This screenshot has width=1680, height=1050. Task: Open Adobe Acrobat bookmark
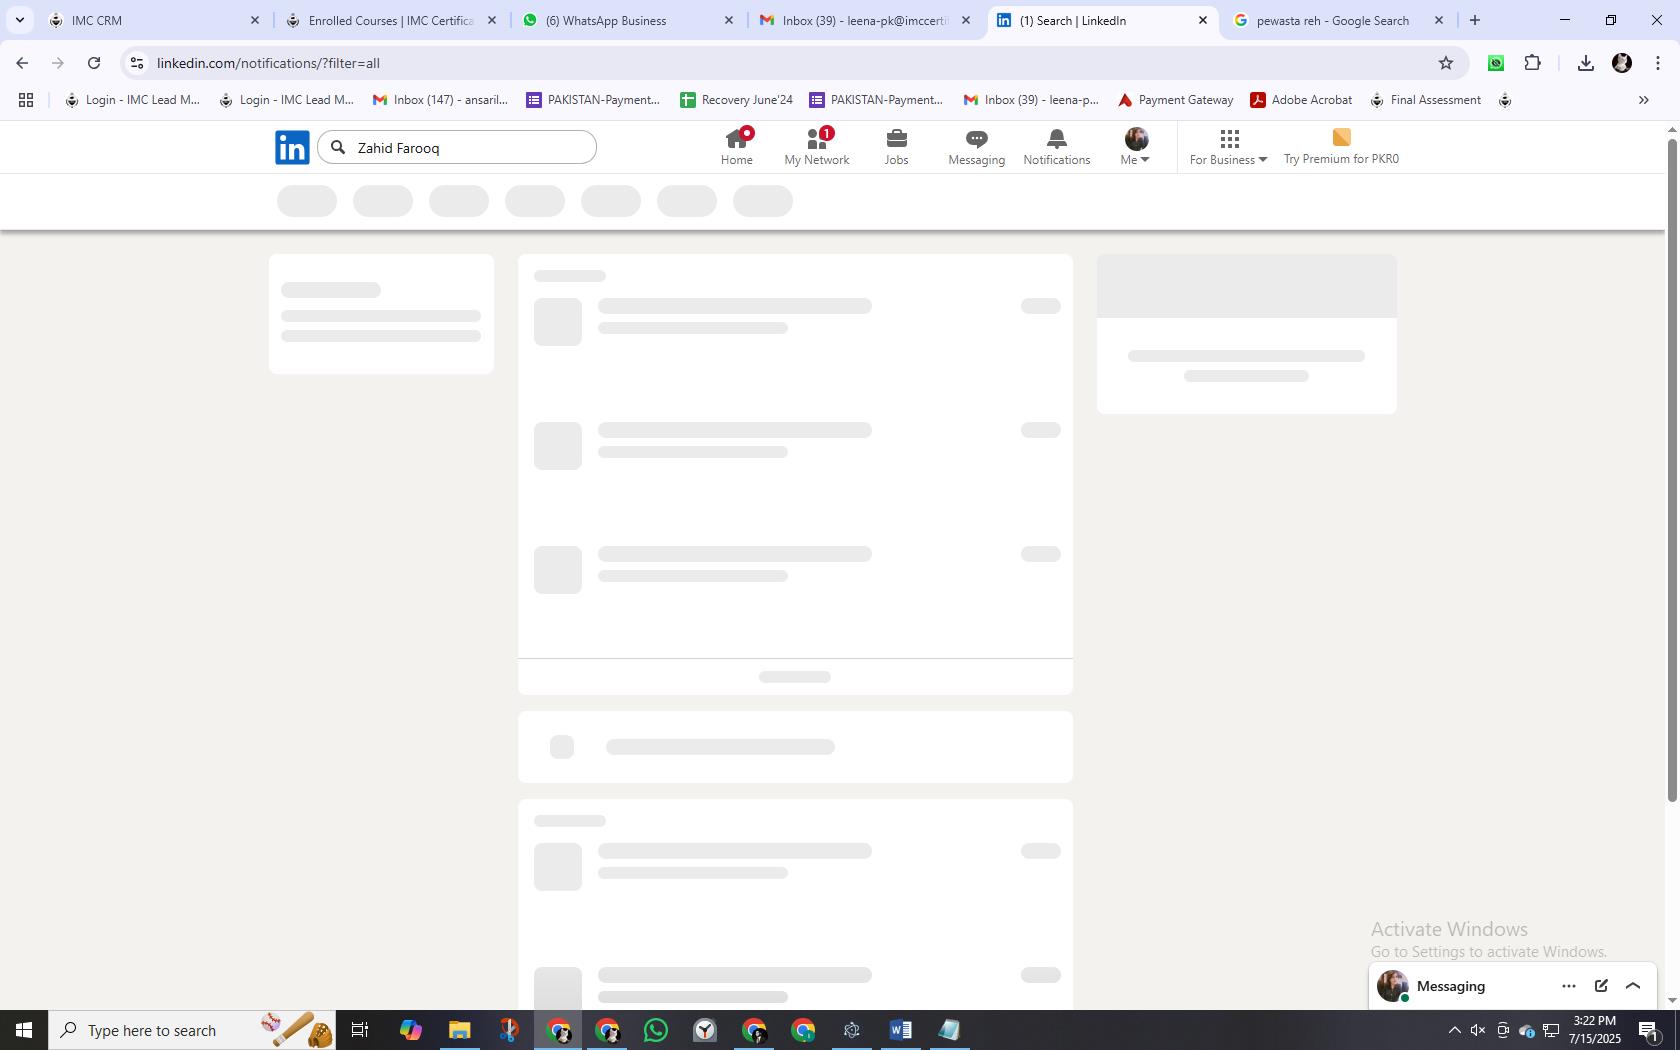(x=1301, y=100)
